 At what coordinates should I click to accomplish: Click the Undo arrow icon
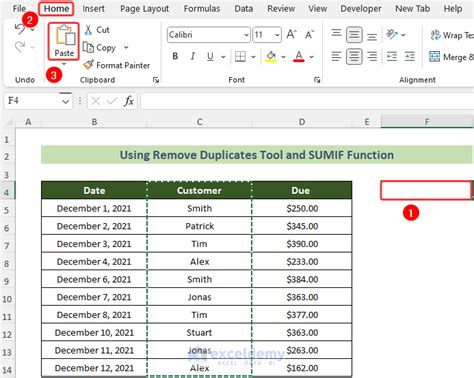20,29
